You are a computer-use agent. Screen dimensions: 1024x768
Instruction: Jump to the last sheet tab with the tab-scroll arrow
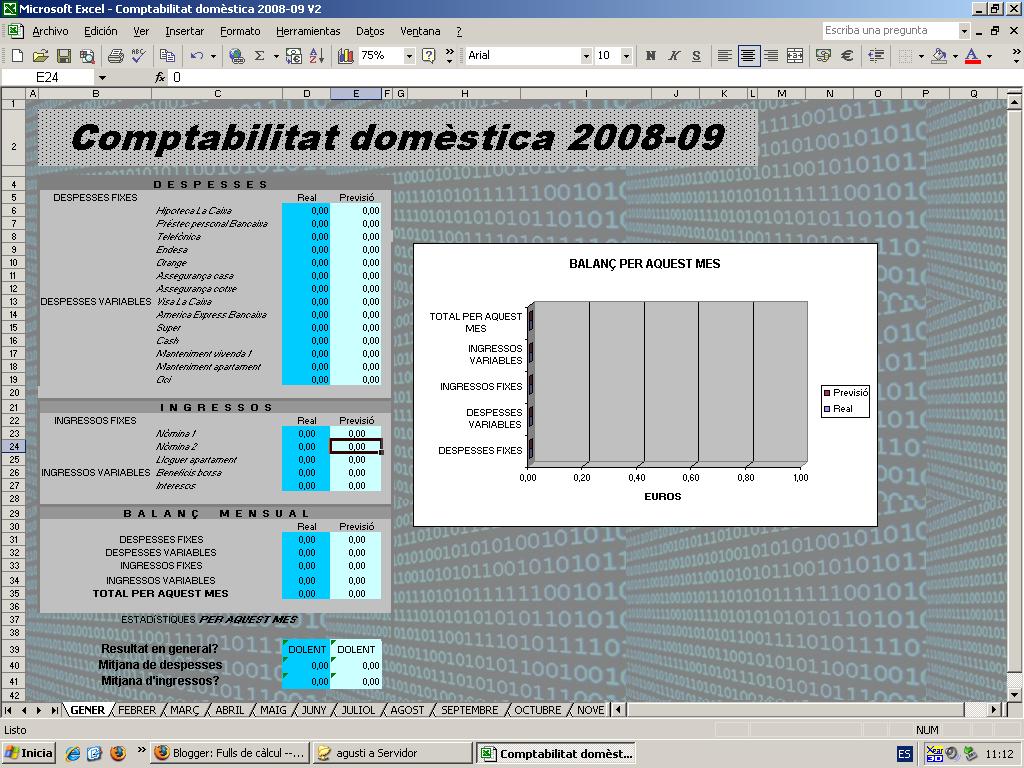pos(54,710)
